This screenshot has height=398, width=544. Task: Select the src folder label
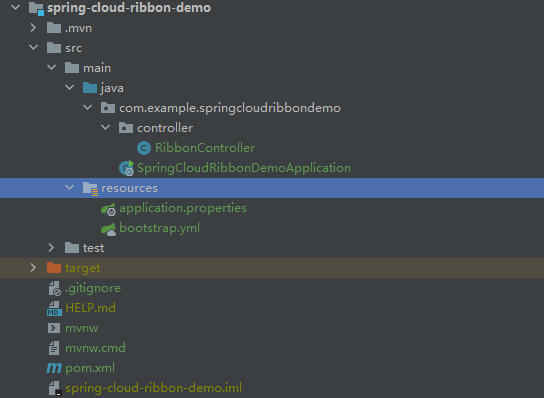74,48
